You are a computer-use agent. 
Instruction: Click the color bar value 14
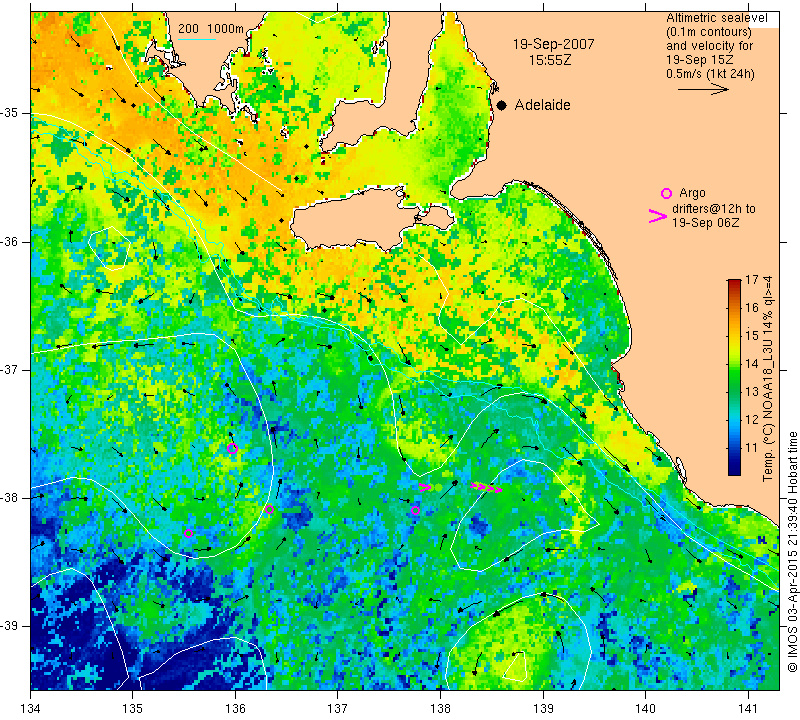(x=752, y=363)
